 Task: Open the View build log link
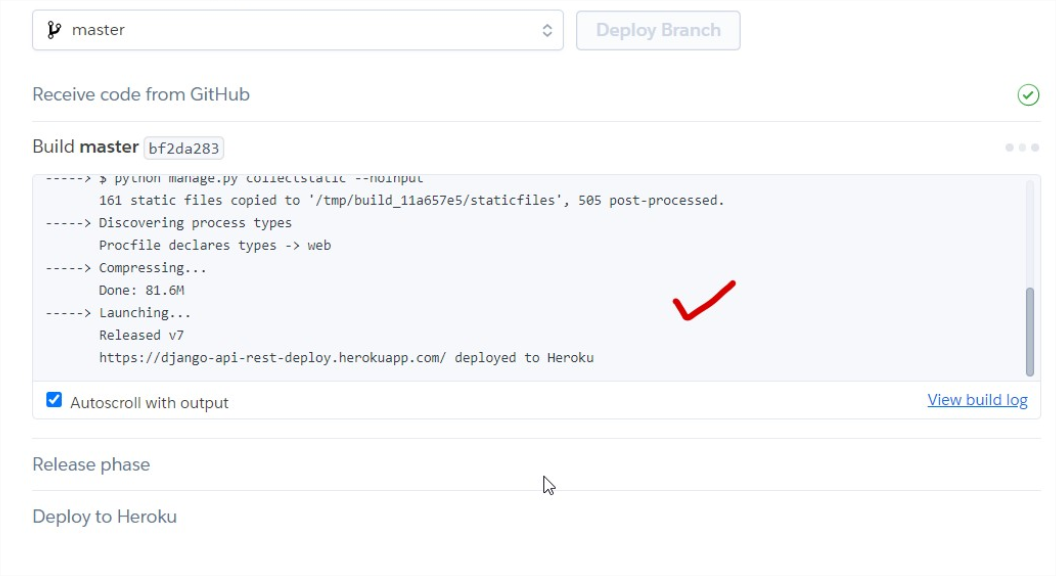tap(977, 400)
